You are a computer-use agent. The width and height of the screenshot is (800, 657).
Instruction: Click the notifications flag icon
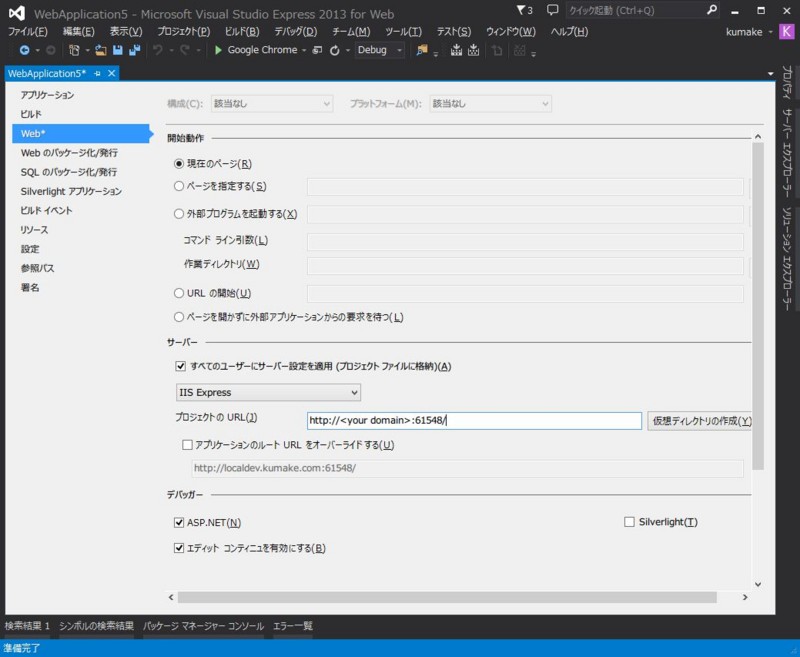click(x=521, y=10)
